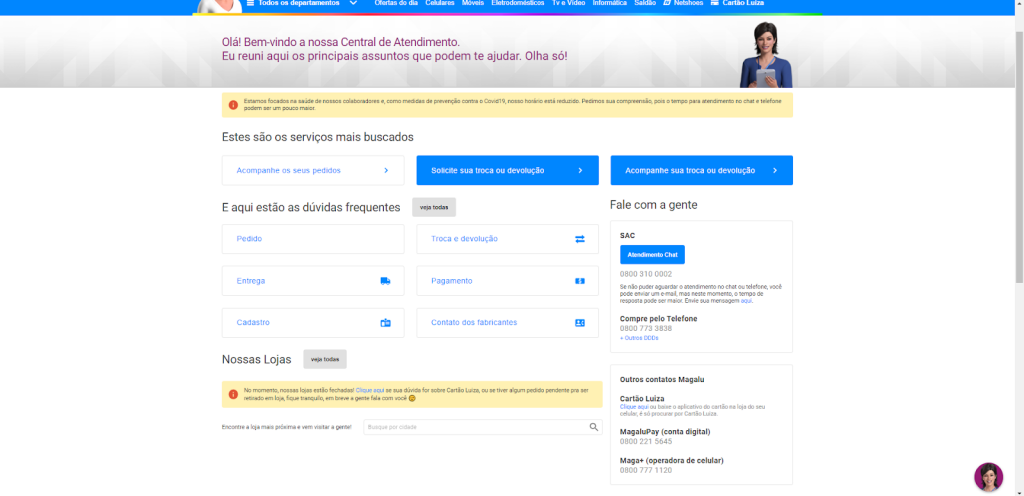Open the Pedido FAQ category
The image size is (1024, 496).
313,239
